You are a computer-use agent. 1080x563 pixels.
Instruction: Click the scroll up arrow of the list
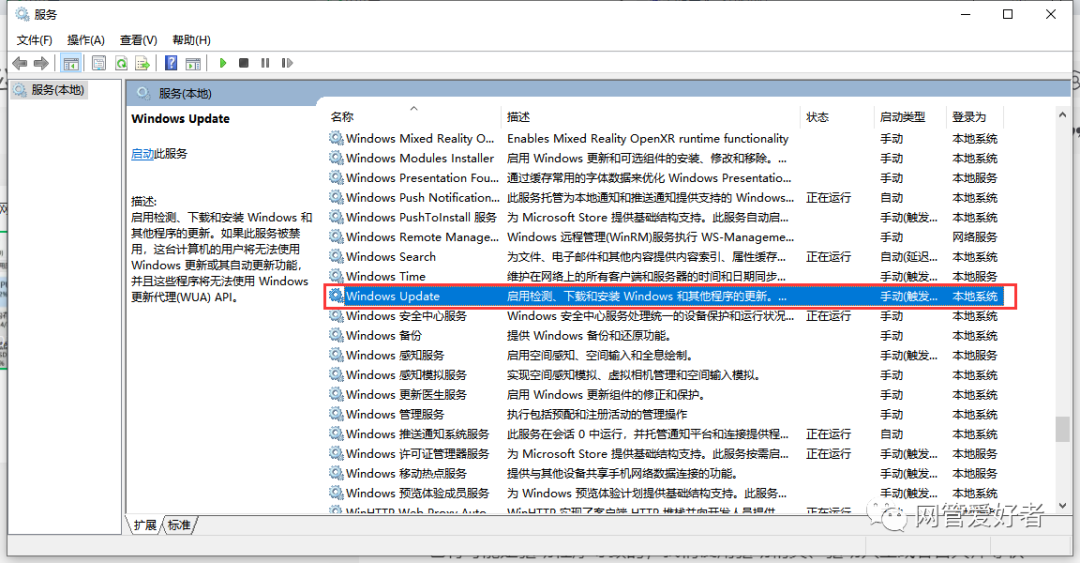1062,115
